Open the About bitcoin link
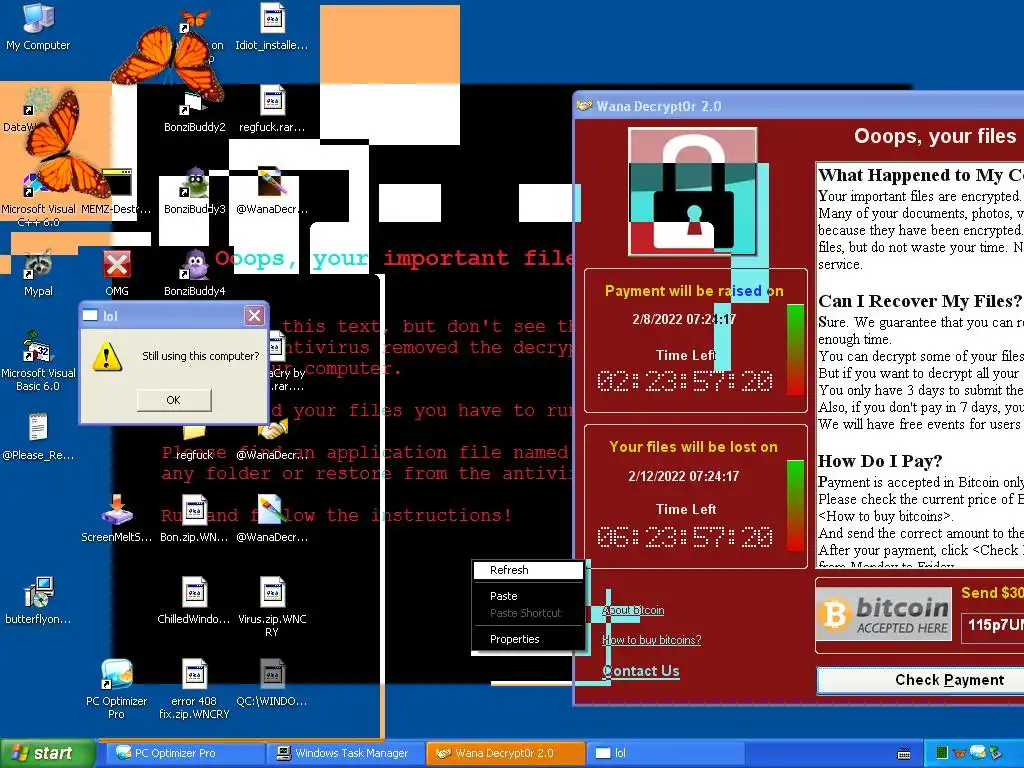 pyautogui.click(x=633, y=610)
